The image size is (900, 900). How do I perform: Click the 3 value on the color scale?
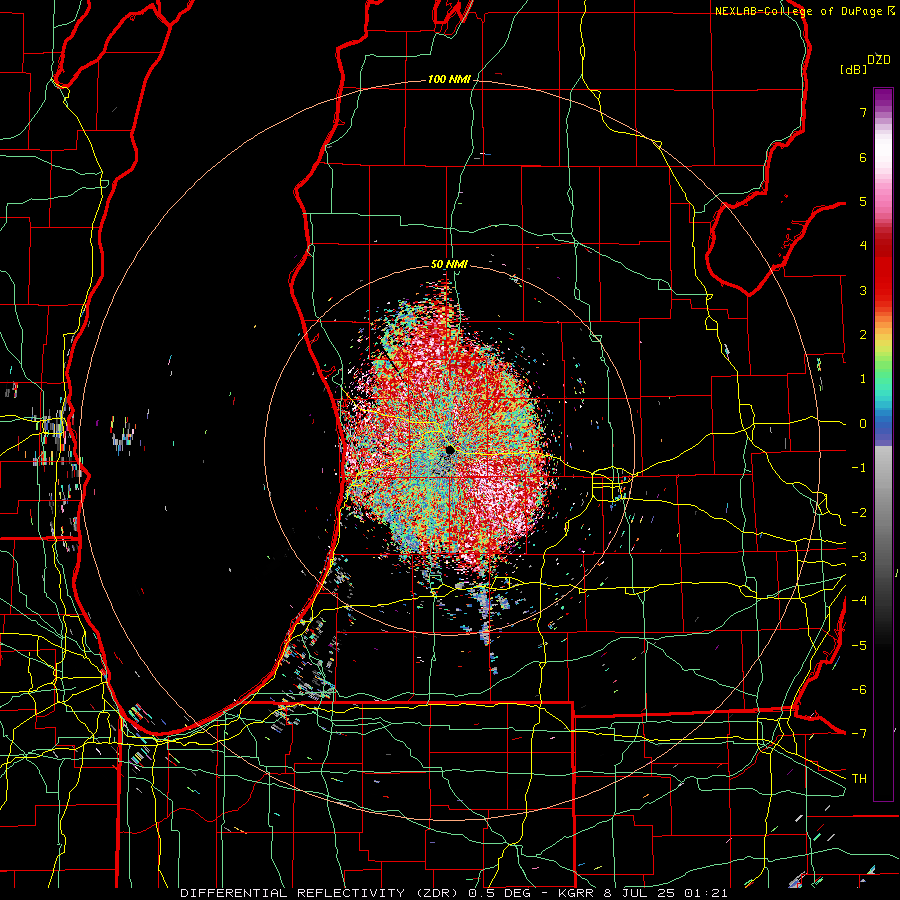(863, 290)
